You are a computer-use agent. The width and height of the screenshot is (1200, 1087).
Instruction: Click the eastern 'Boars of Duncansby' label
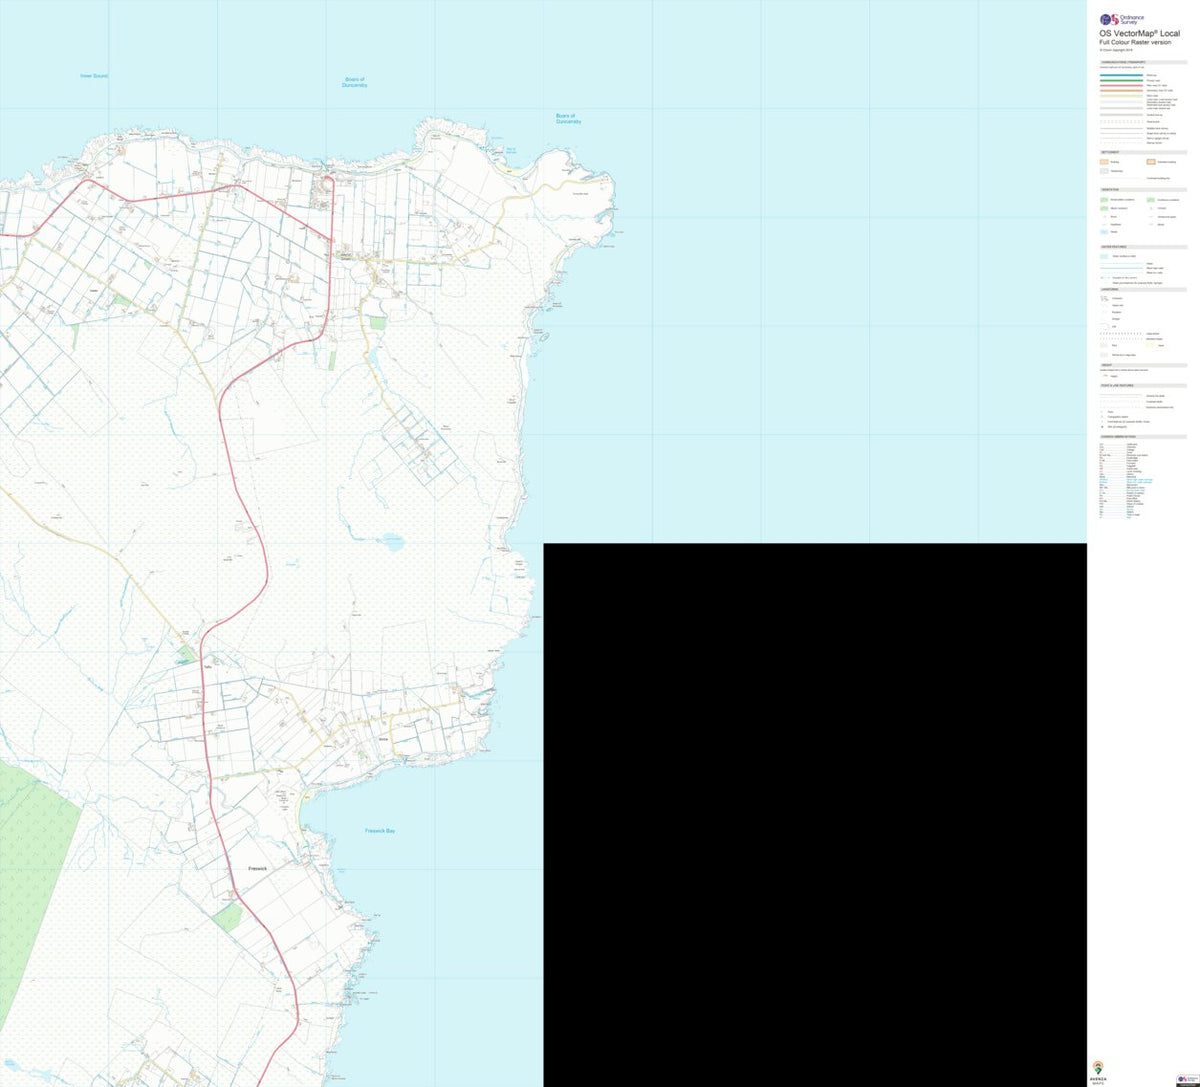pyautogui.click(x=568, y=118)
